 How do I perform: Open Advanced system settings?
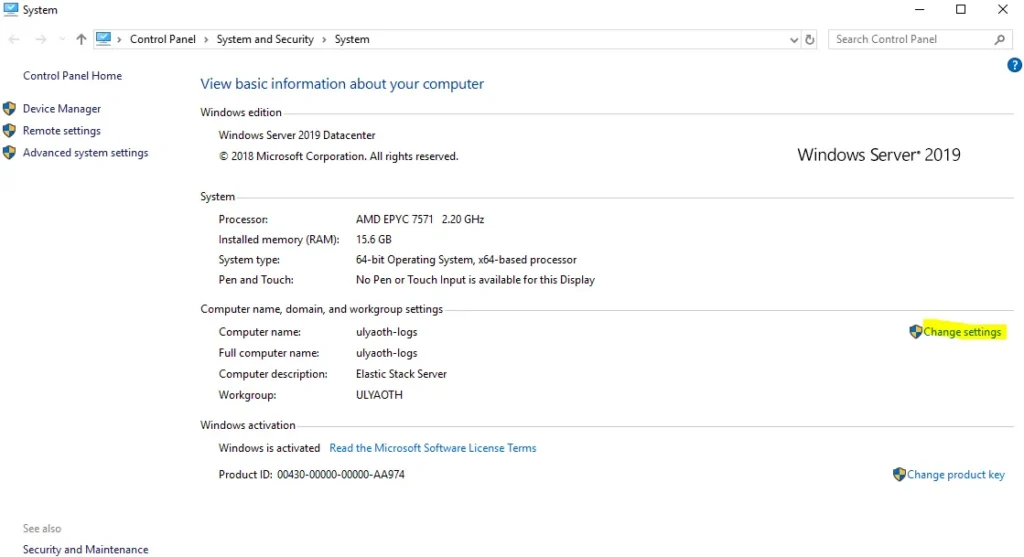pyautogui.click(x=85, y=153)
